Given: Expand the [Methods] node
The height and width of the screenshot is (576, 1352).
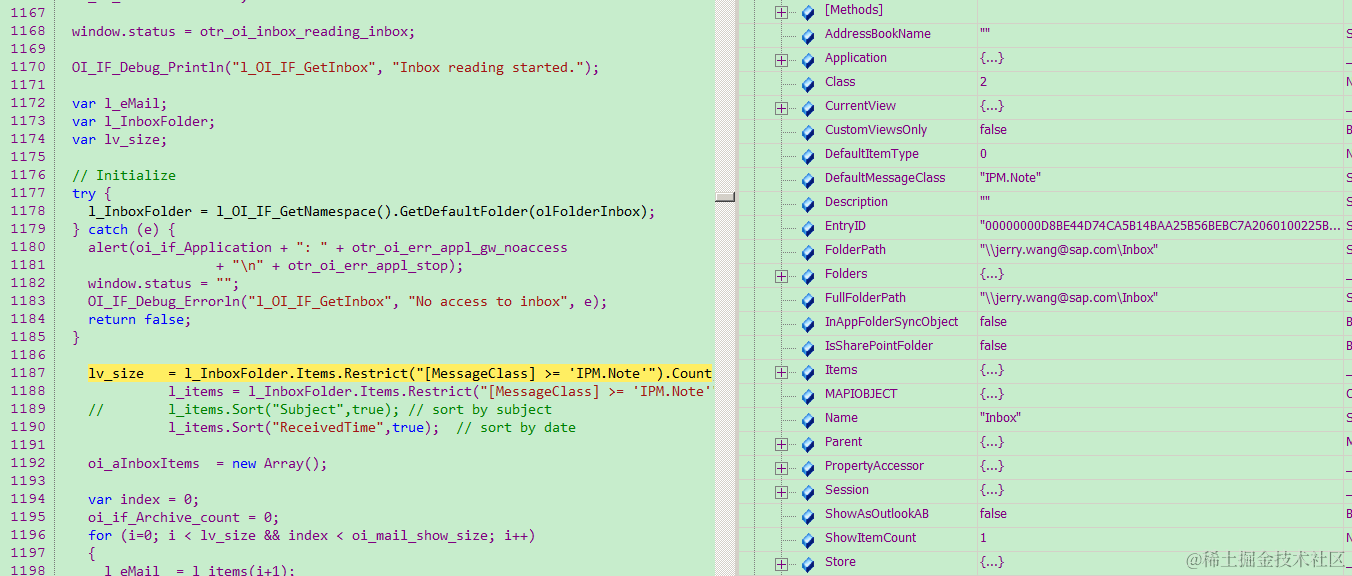Looking at the screenshot, I should coord(781,12).
